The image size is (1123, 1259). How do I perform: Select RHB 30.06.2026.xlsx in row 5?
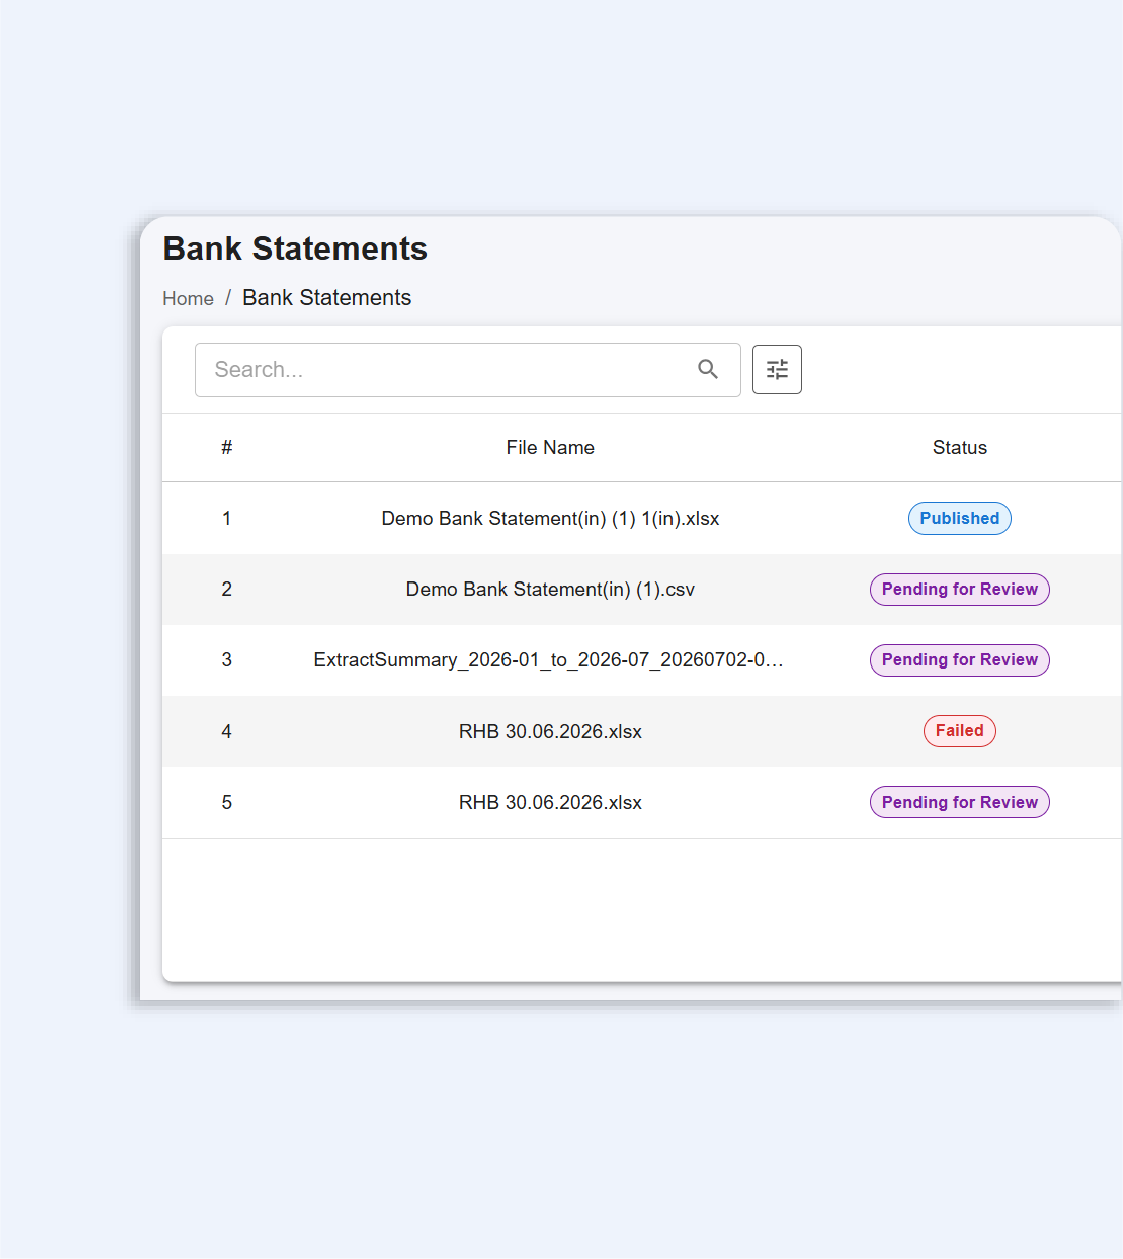tap(550, 802)
